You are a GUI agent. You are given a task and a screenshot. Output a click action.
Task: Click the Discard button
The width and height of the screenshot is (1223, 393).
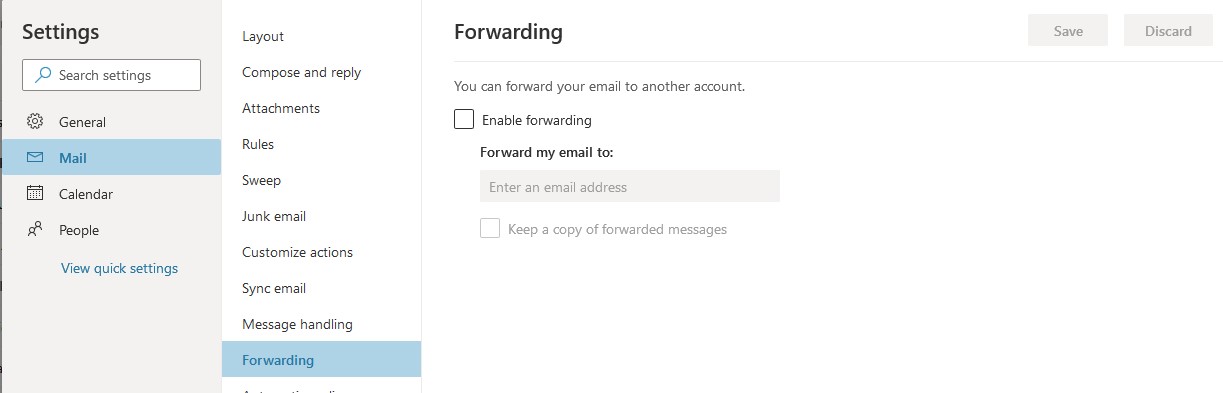[1169, 30]
